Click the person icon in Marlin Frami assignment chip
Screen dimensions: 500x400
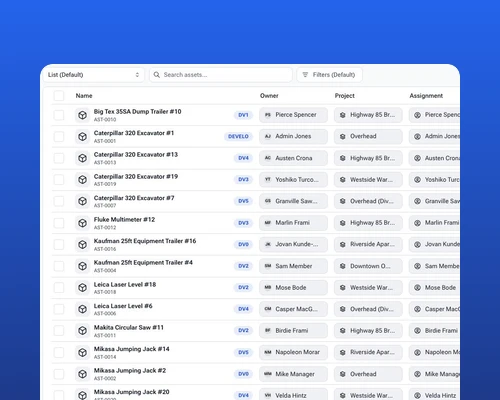click(417, 223)
